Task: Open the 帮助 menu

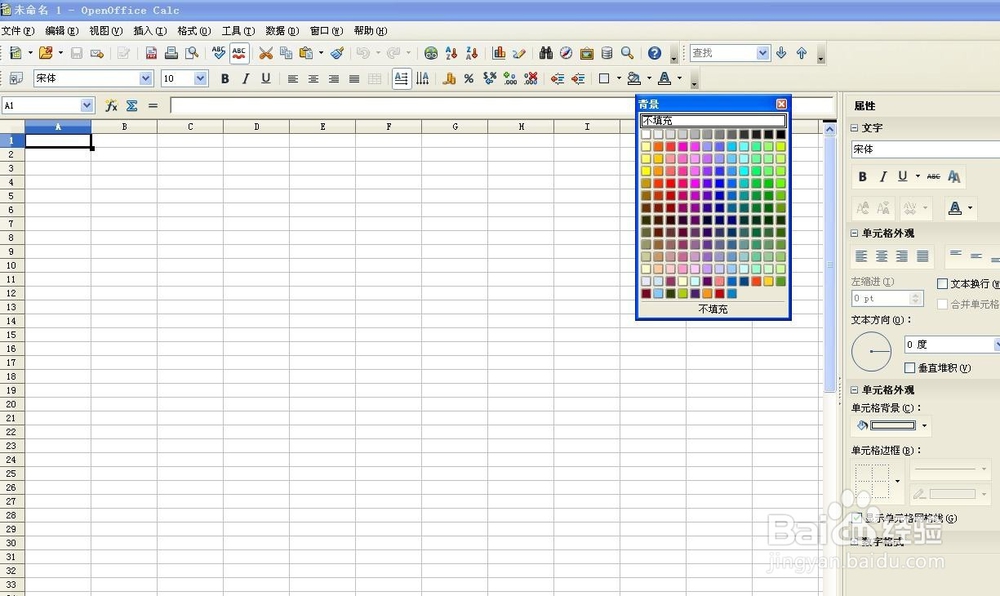Action: pos(371,31)
